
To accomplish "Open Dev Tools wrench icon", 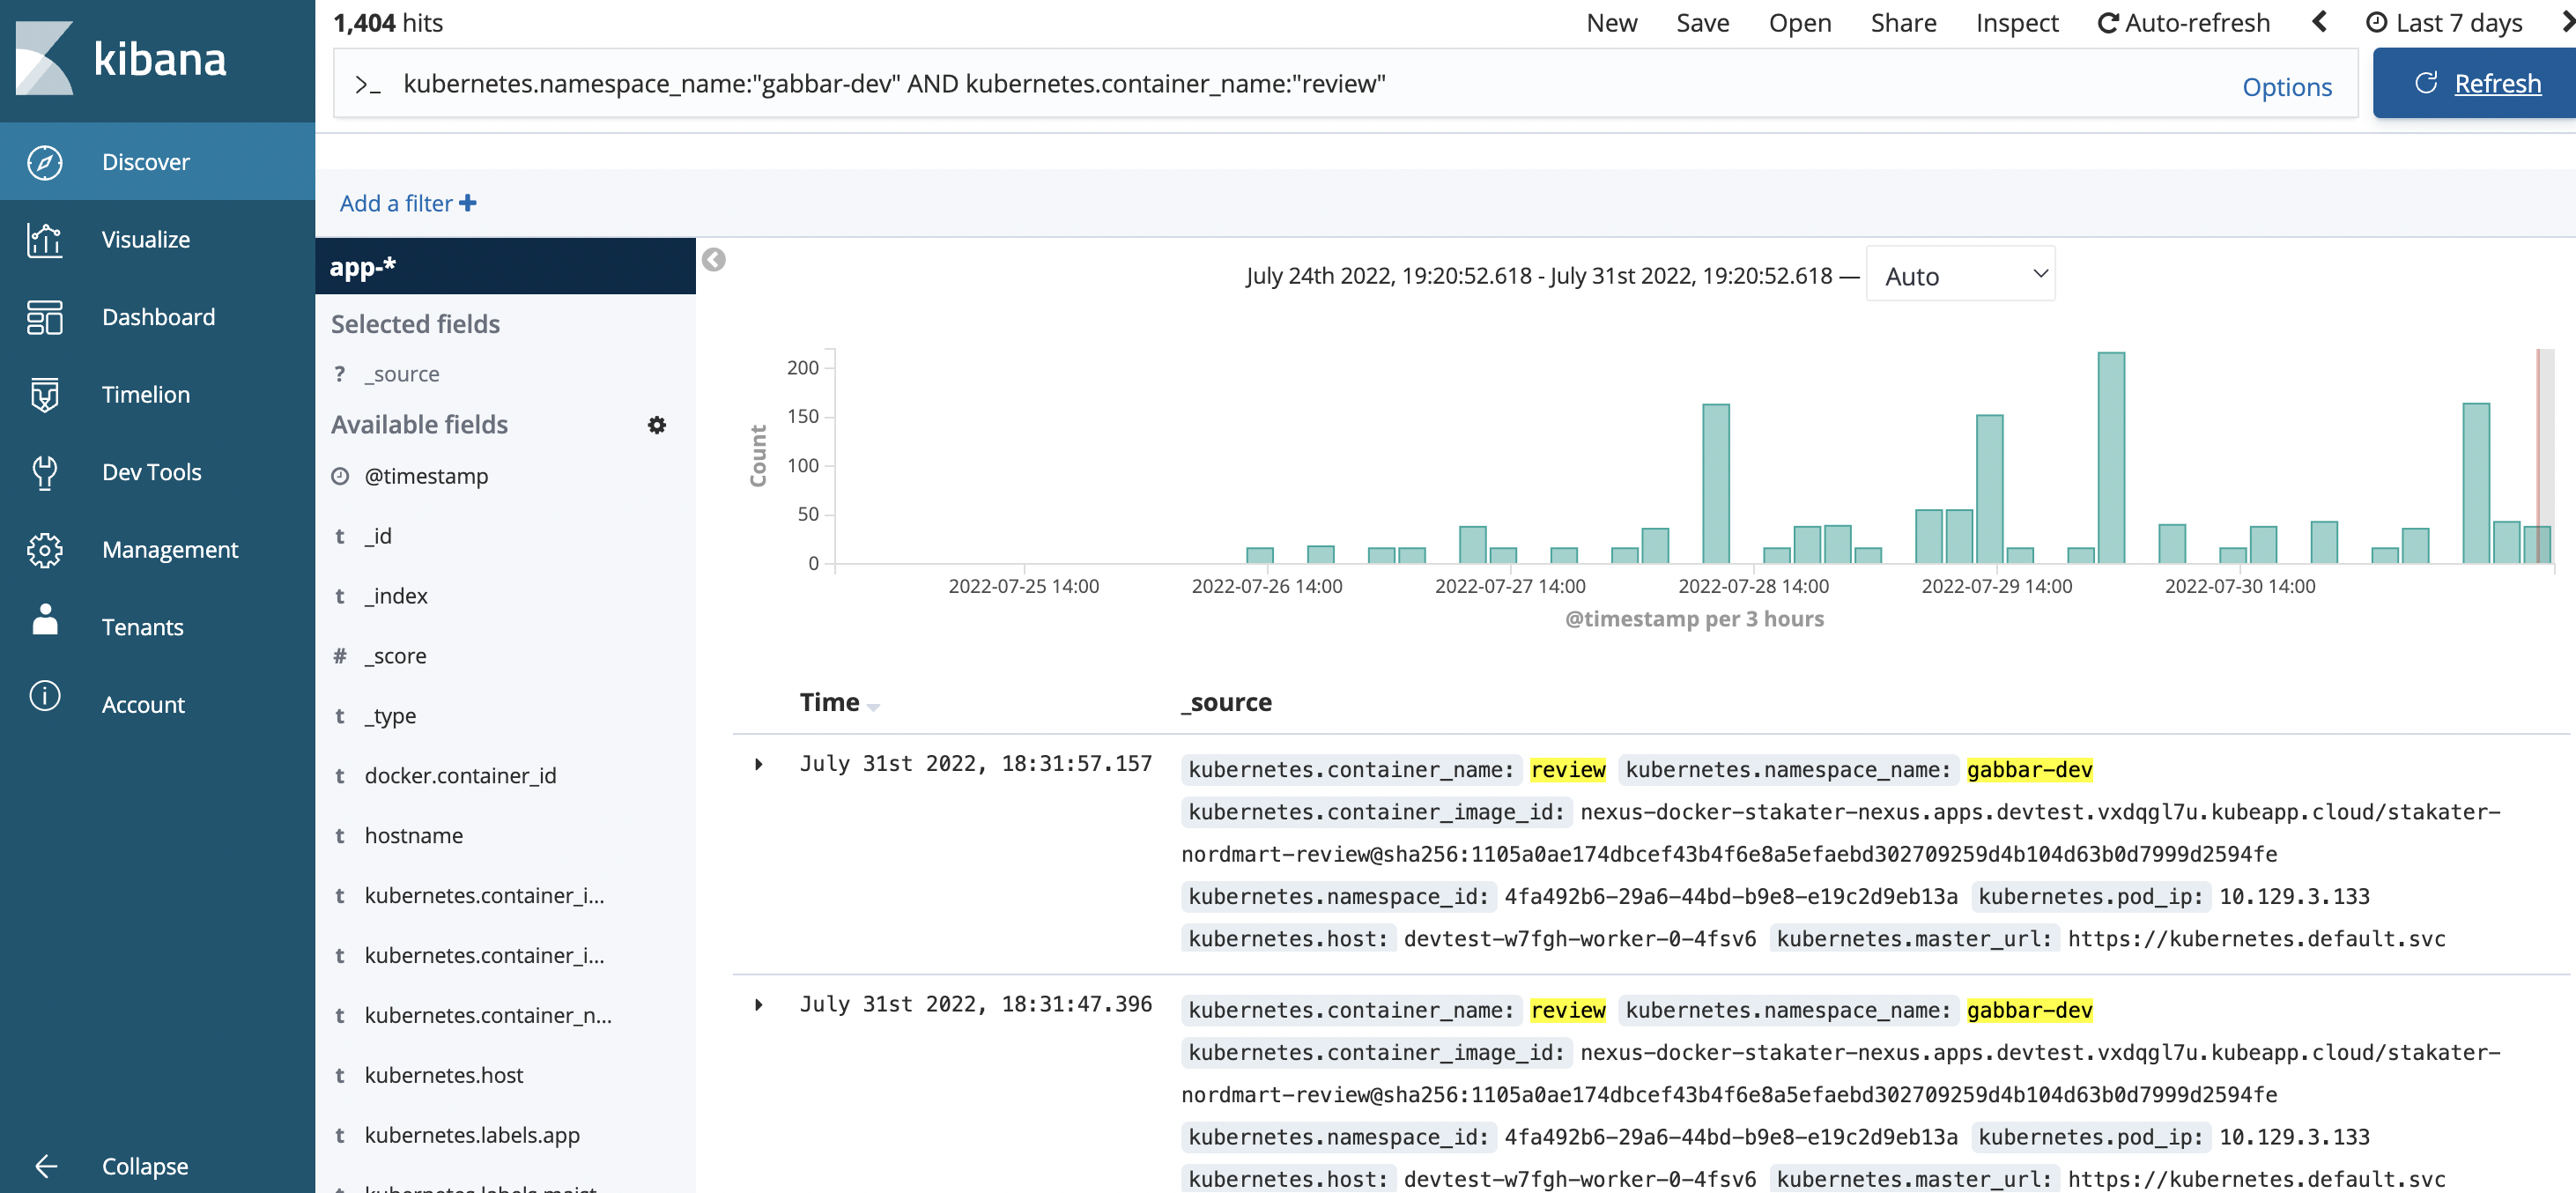I will (x=45, y=472).
